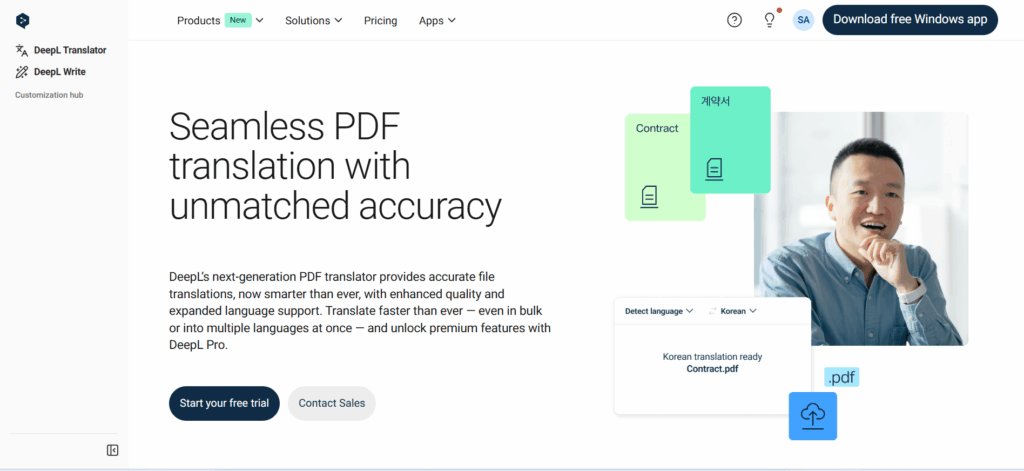Image resolution: width=1024 pixels, height=471 pixels.
Task: Open the Customization hub
Action: (x=49, y=95)
